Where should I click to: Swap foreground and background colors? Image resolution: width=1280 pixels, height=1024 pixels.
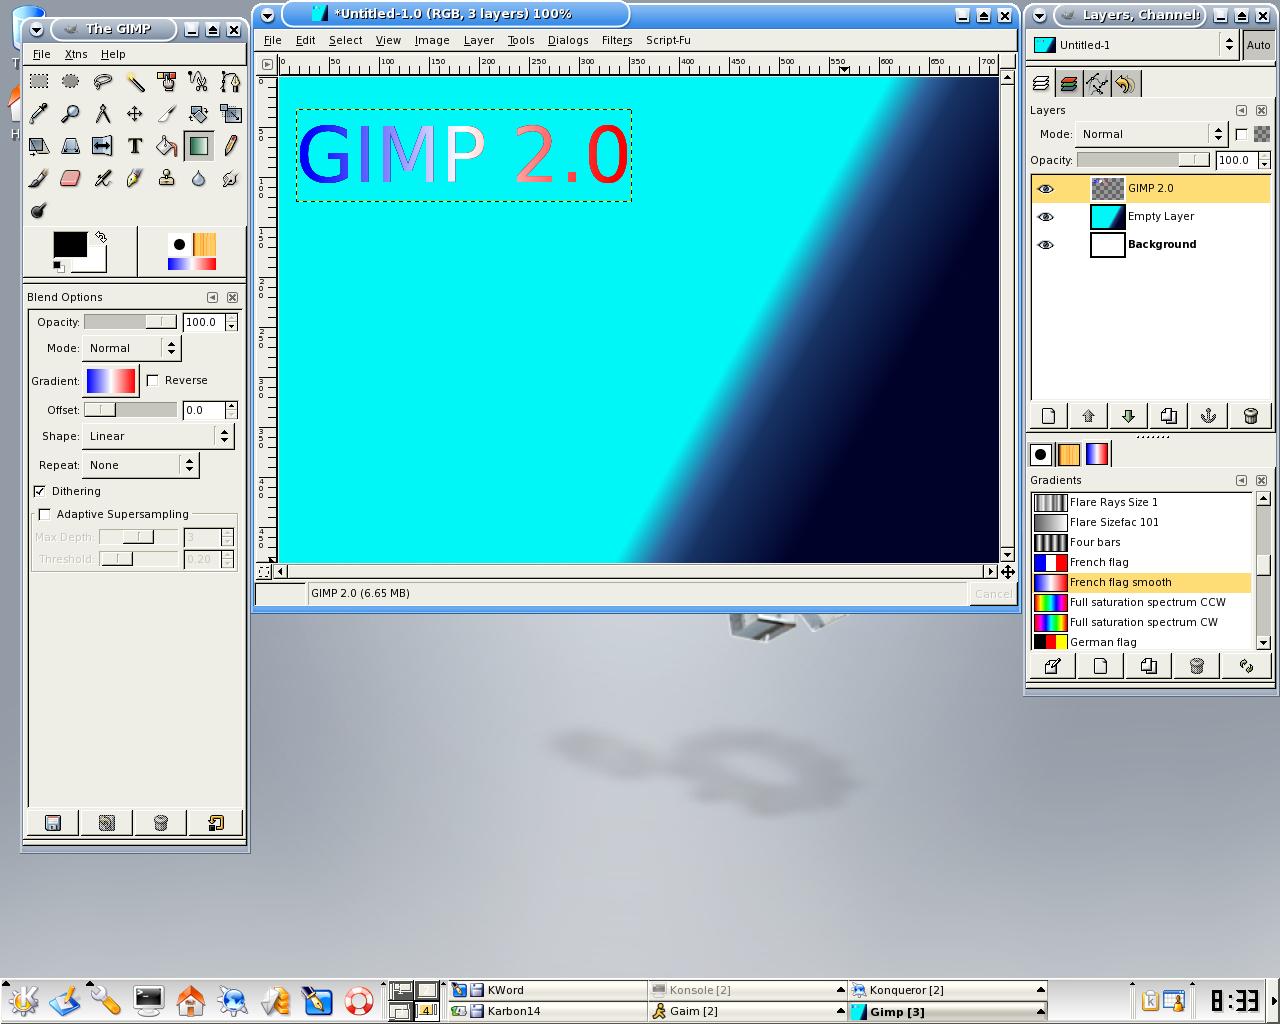(101, 237)
